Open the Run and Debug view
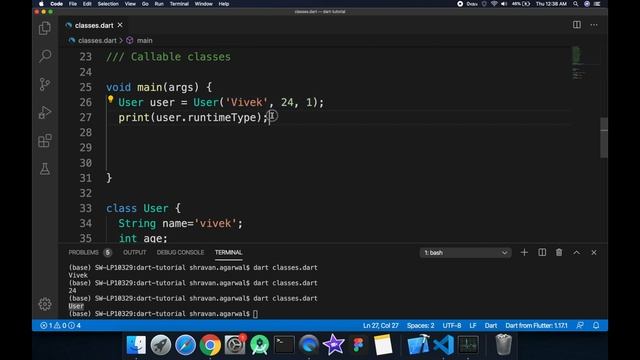The width and height of the screenshot is (640, 360). [x=45, y=112]
